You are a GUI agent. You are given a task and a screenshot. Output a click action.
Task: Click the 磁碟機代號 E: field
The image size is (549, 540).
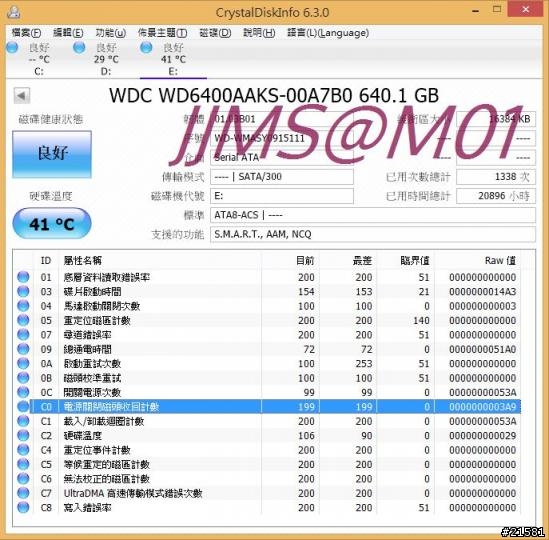pos(282,196)
